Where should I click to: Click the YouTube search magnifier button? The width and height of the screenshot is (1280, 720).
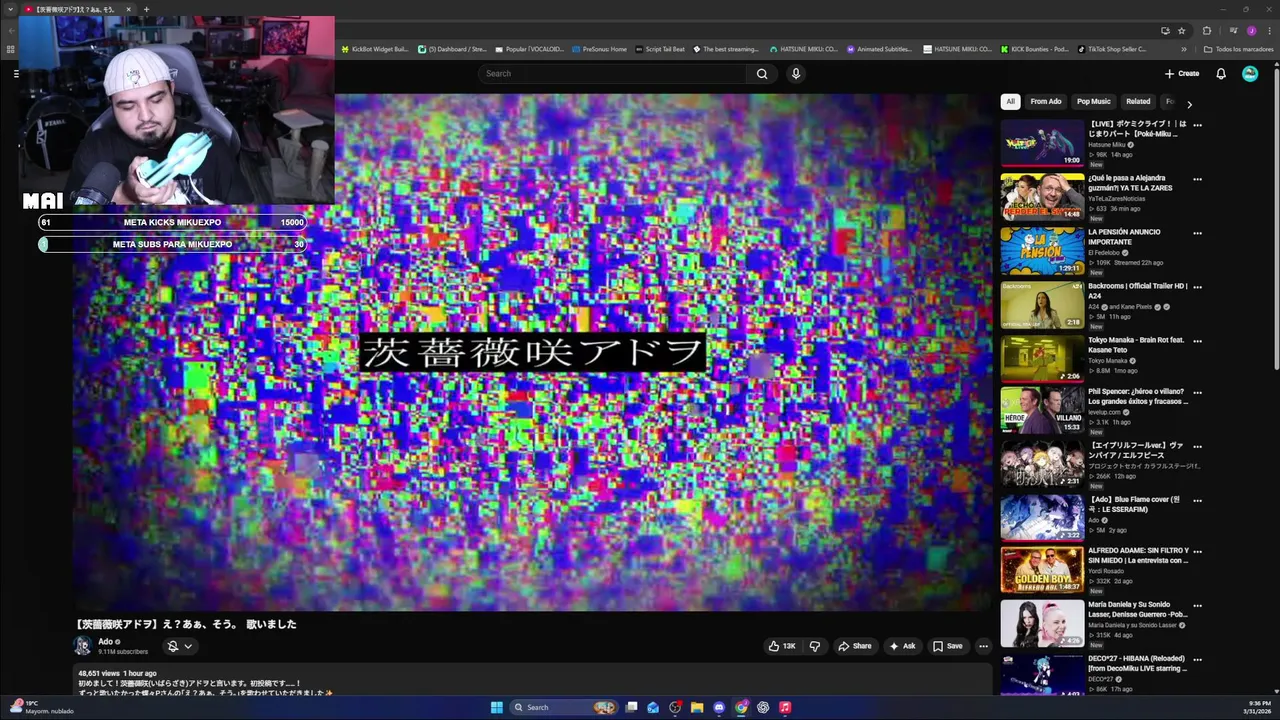(x=762, y=73)
